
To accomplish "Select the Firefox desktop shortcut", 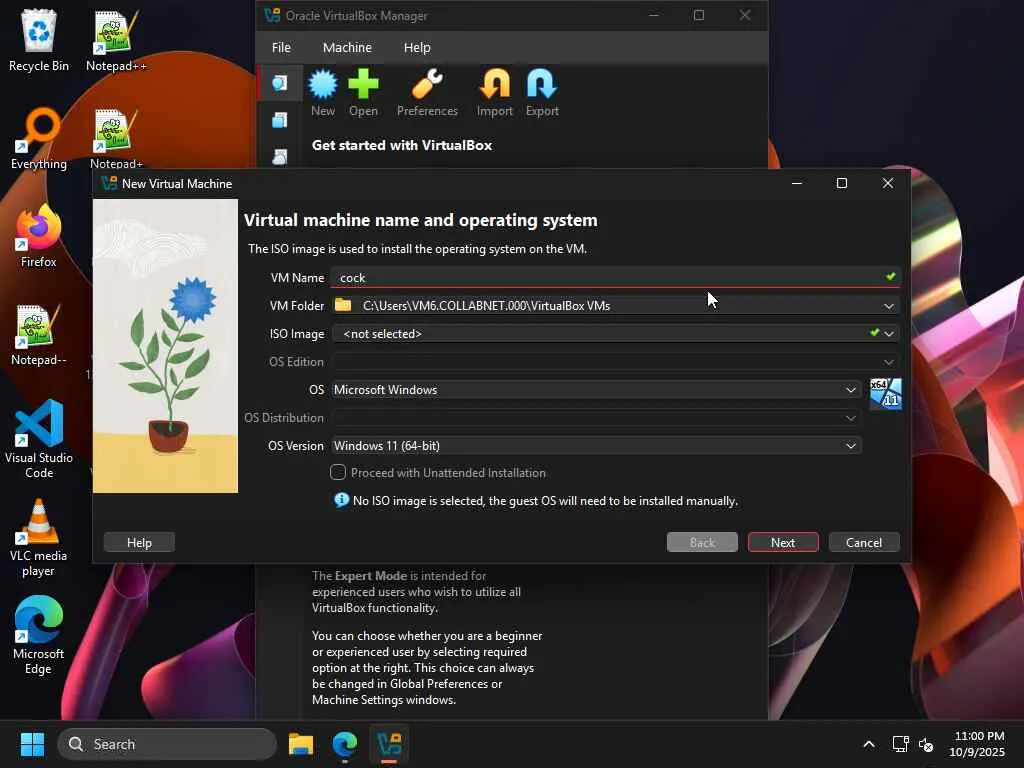I will click(x=39, y=236).
